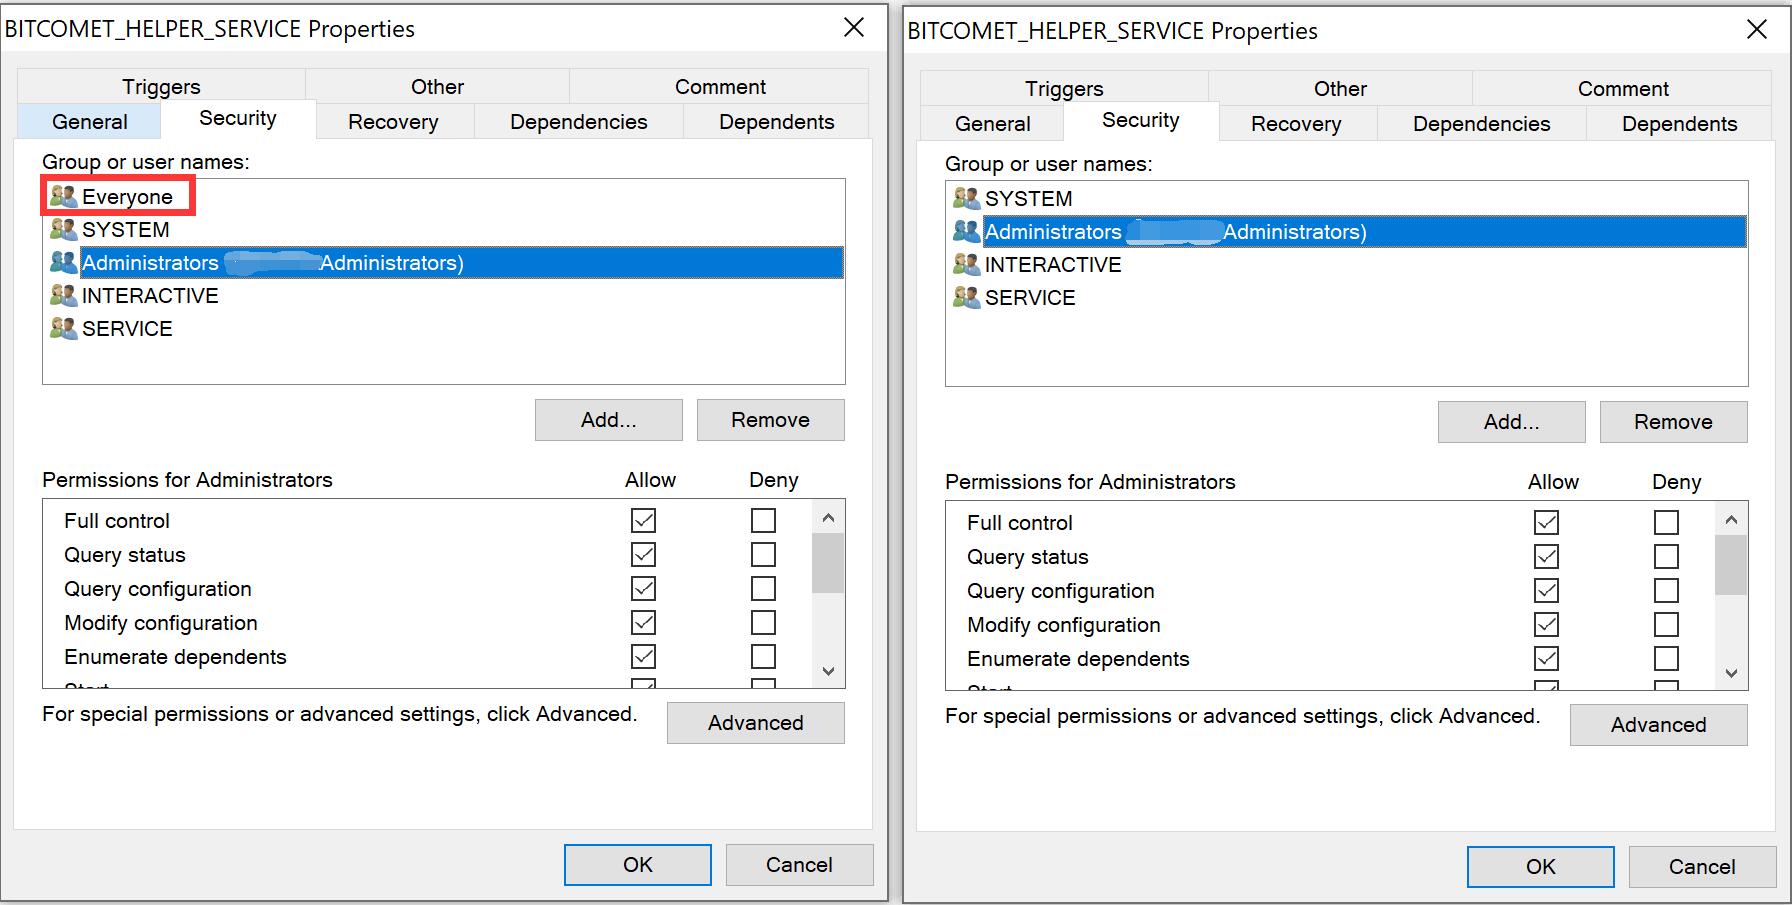The height and width of the screenshot is (905, 1792).
Task: Click Remove button in left window
Action: pos(771,420)
